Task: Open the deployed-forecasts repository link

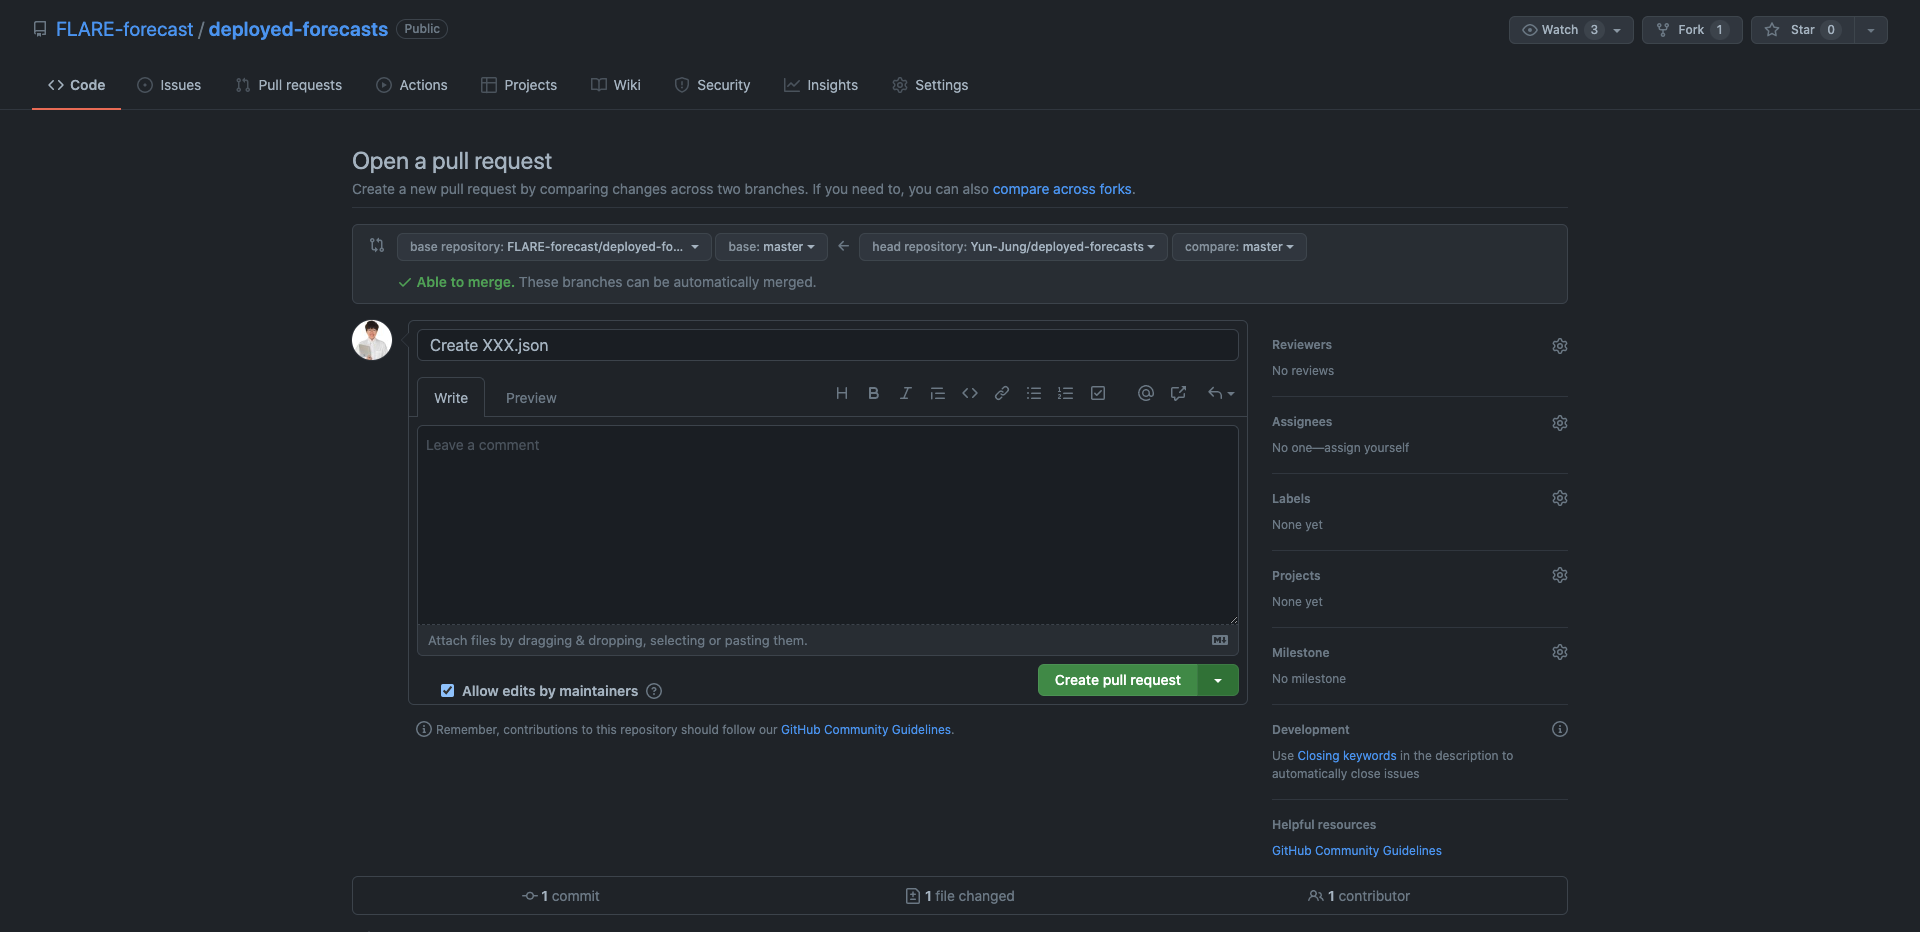Action: [298, 29]
